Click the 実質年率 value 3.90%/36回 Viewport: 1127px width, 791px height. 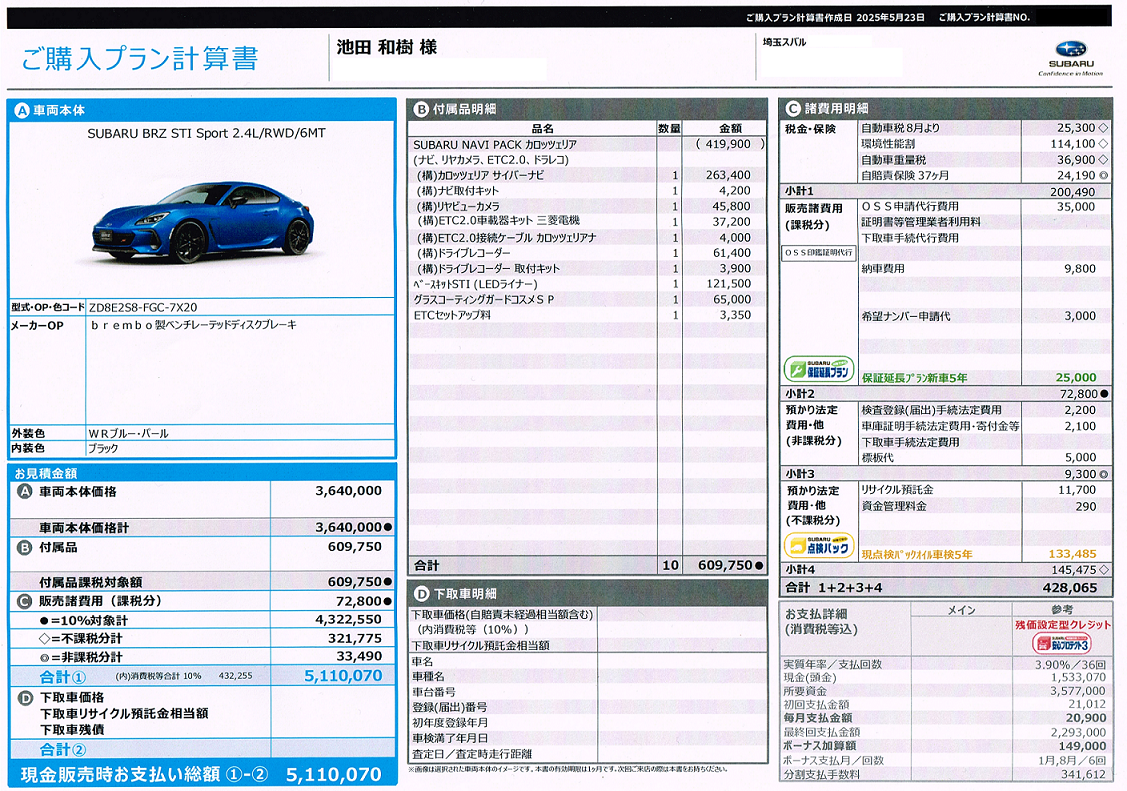coord(1070,665)
